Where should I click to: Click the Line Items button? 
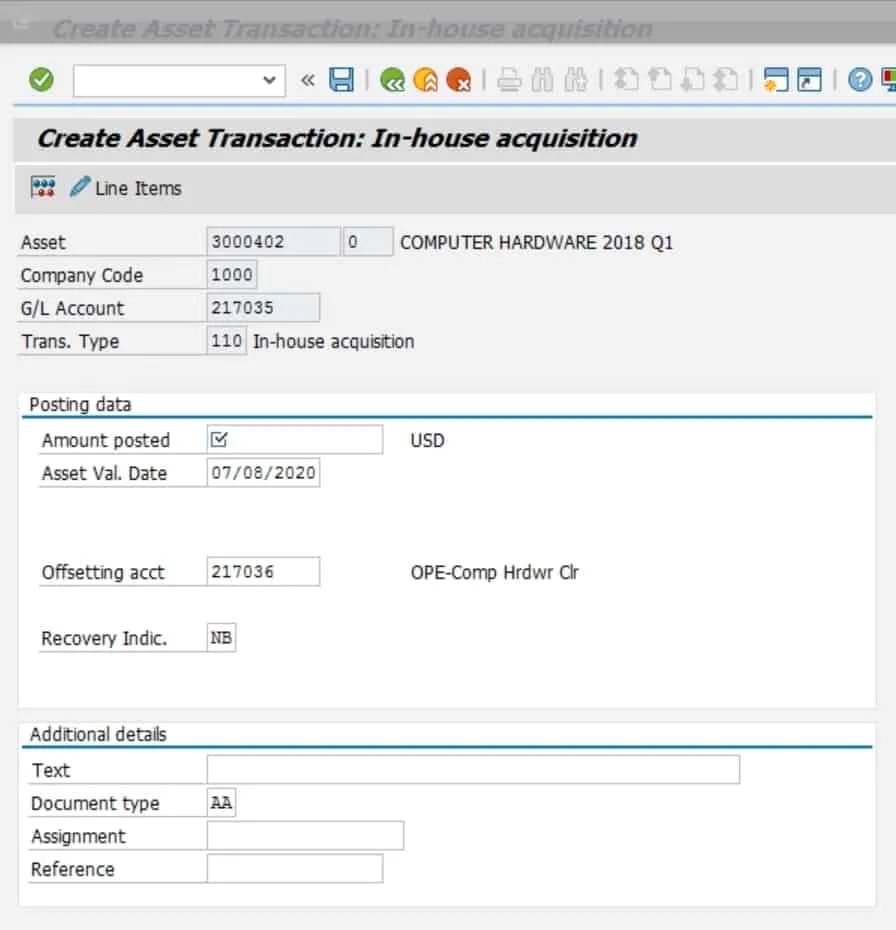tap(126, 188)
